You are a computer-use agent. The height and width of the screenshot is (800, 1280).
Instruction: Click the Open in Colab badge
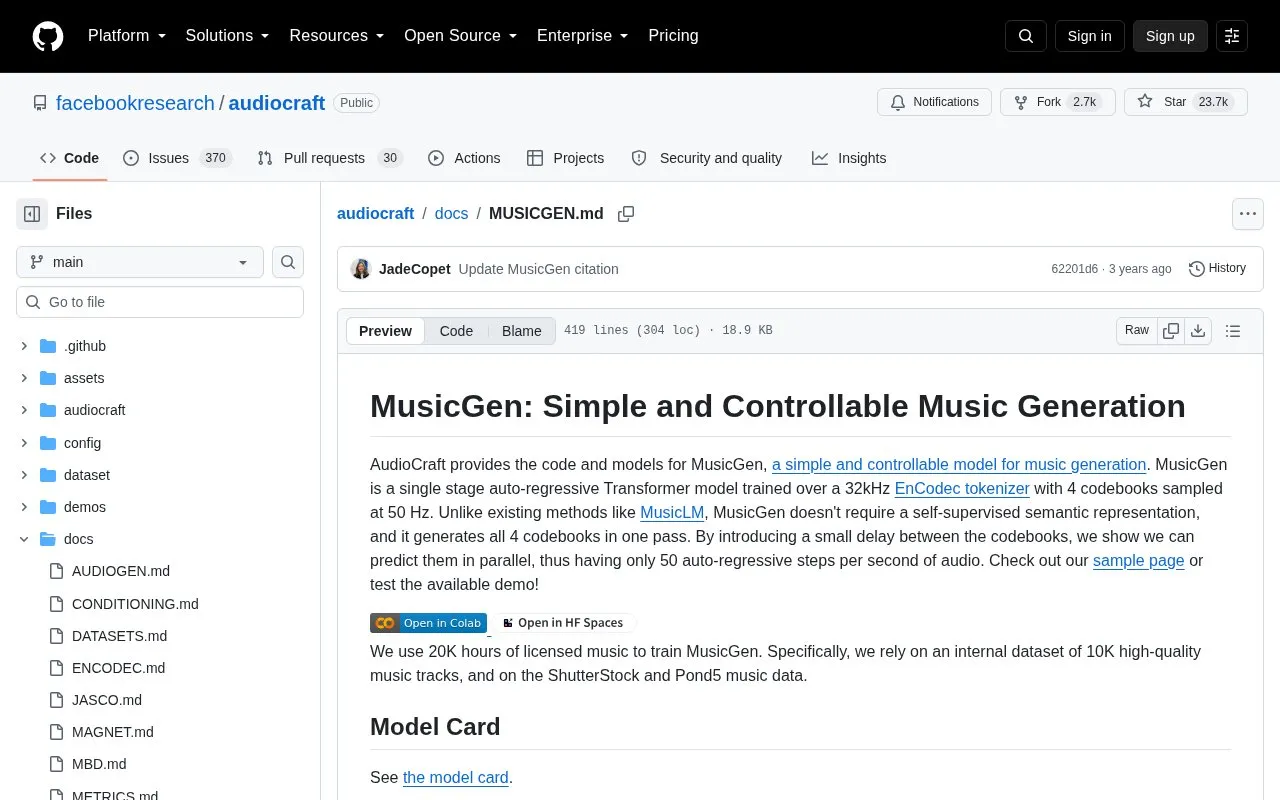tap(428, 623)
